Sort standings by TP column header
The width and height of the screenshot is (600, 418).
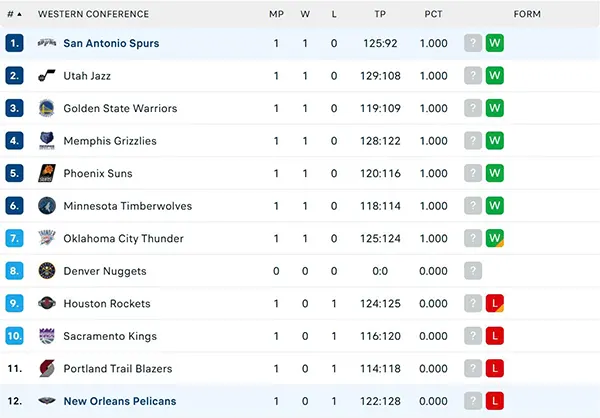(380, 14)
